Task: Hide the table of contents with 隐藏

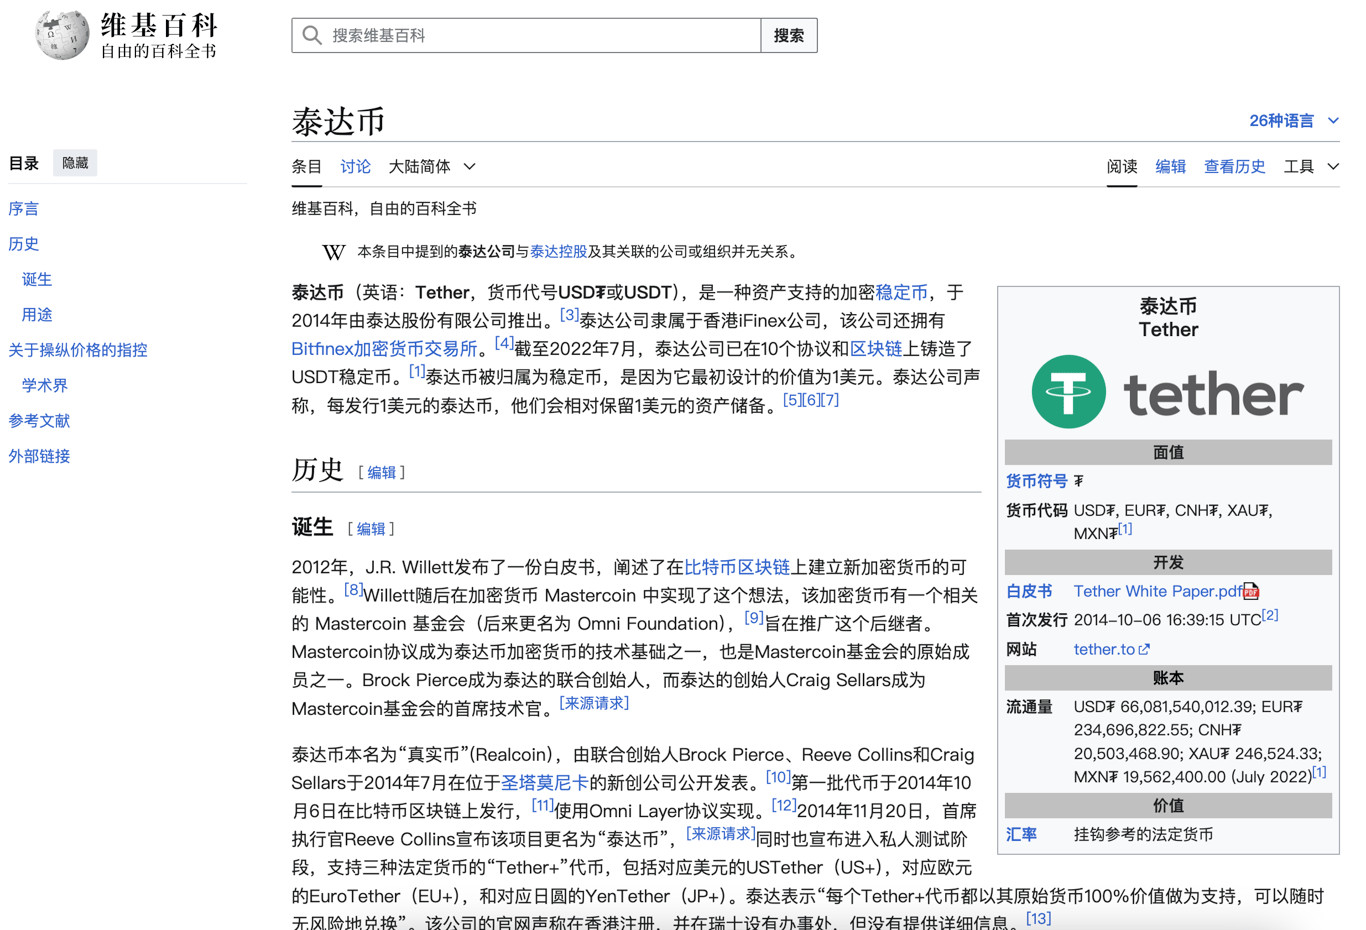Action: click(x=75, y=163)
